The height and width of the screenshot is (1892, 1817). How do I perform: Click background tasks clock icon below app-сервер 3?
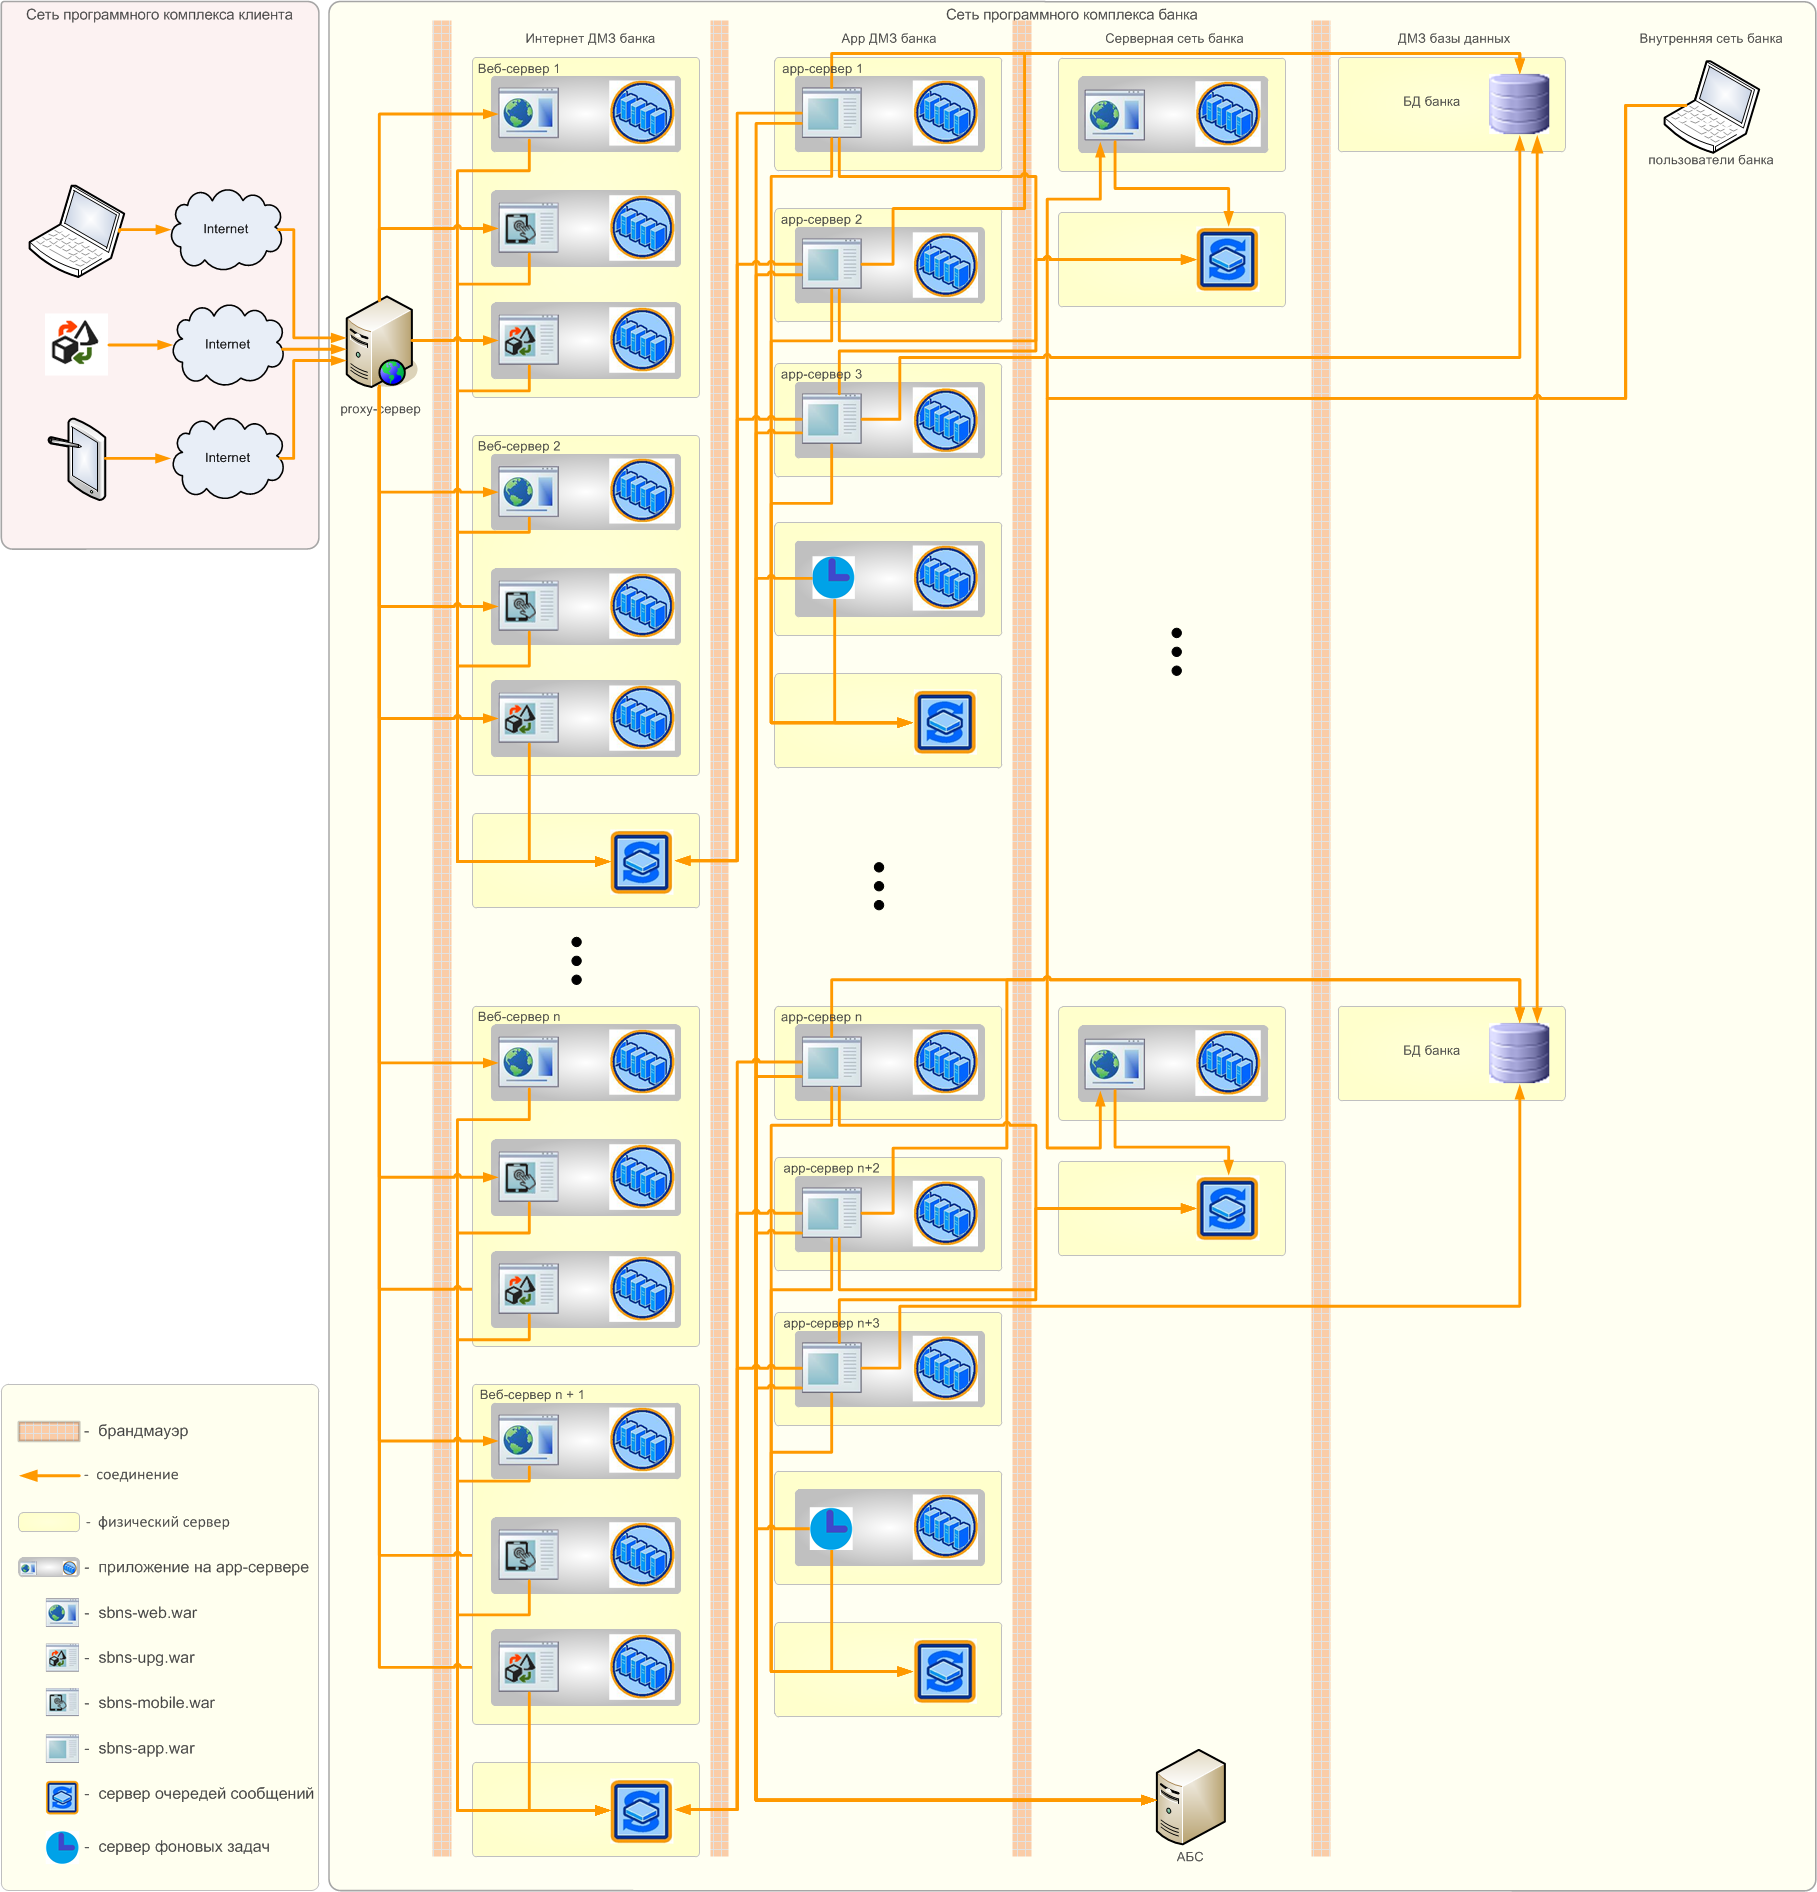pyautogui.click(x=833, y=577)
